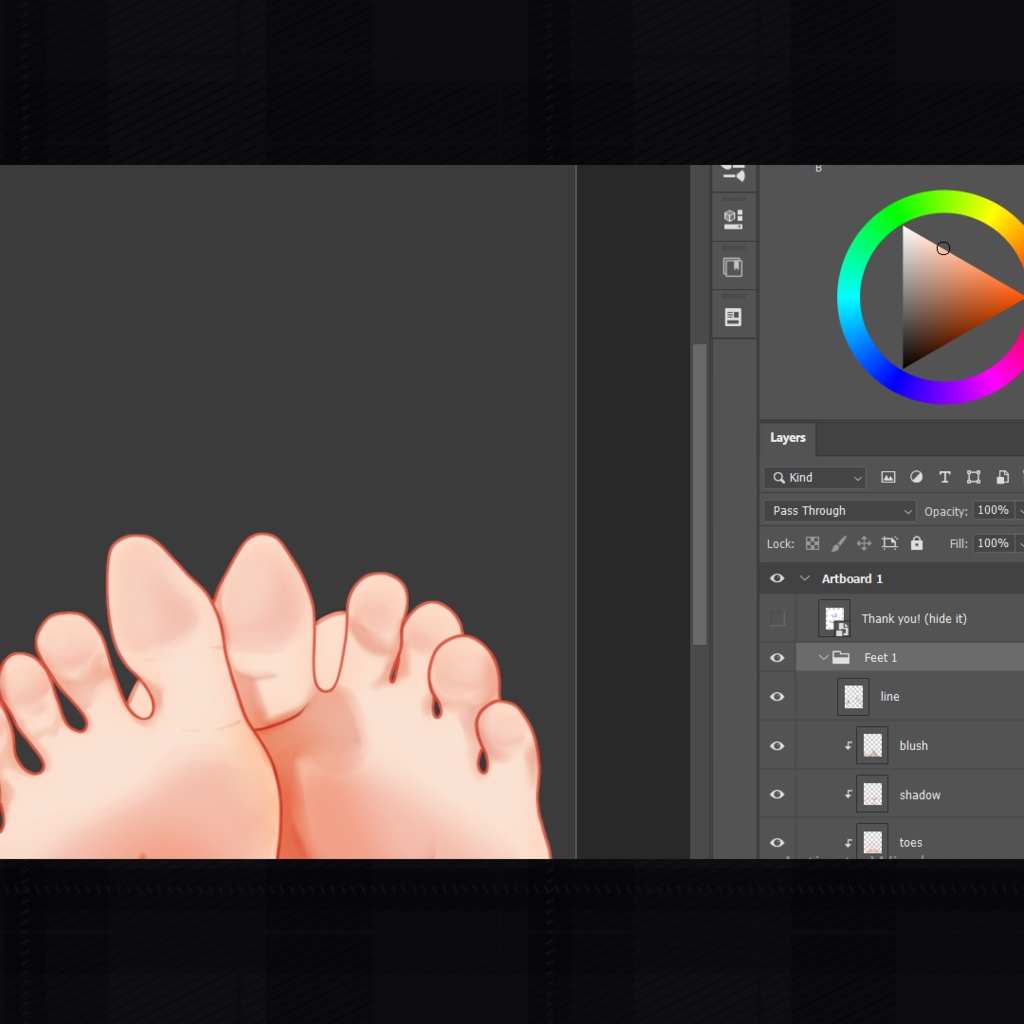The image size is (1024, 1024).
Task: Lock layer position with the move lock icon
Action: pos(863,543)
